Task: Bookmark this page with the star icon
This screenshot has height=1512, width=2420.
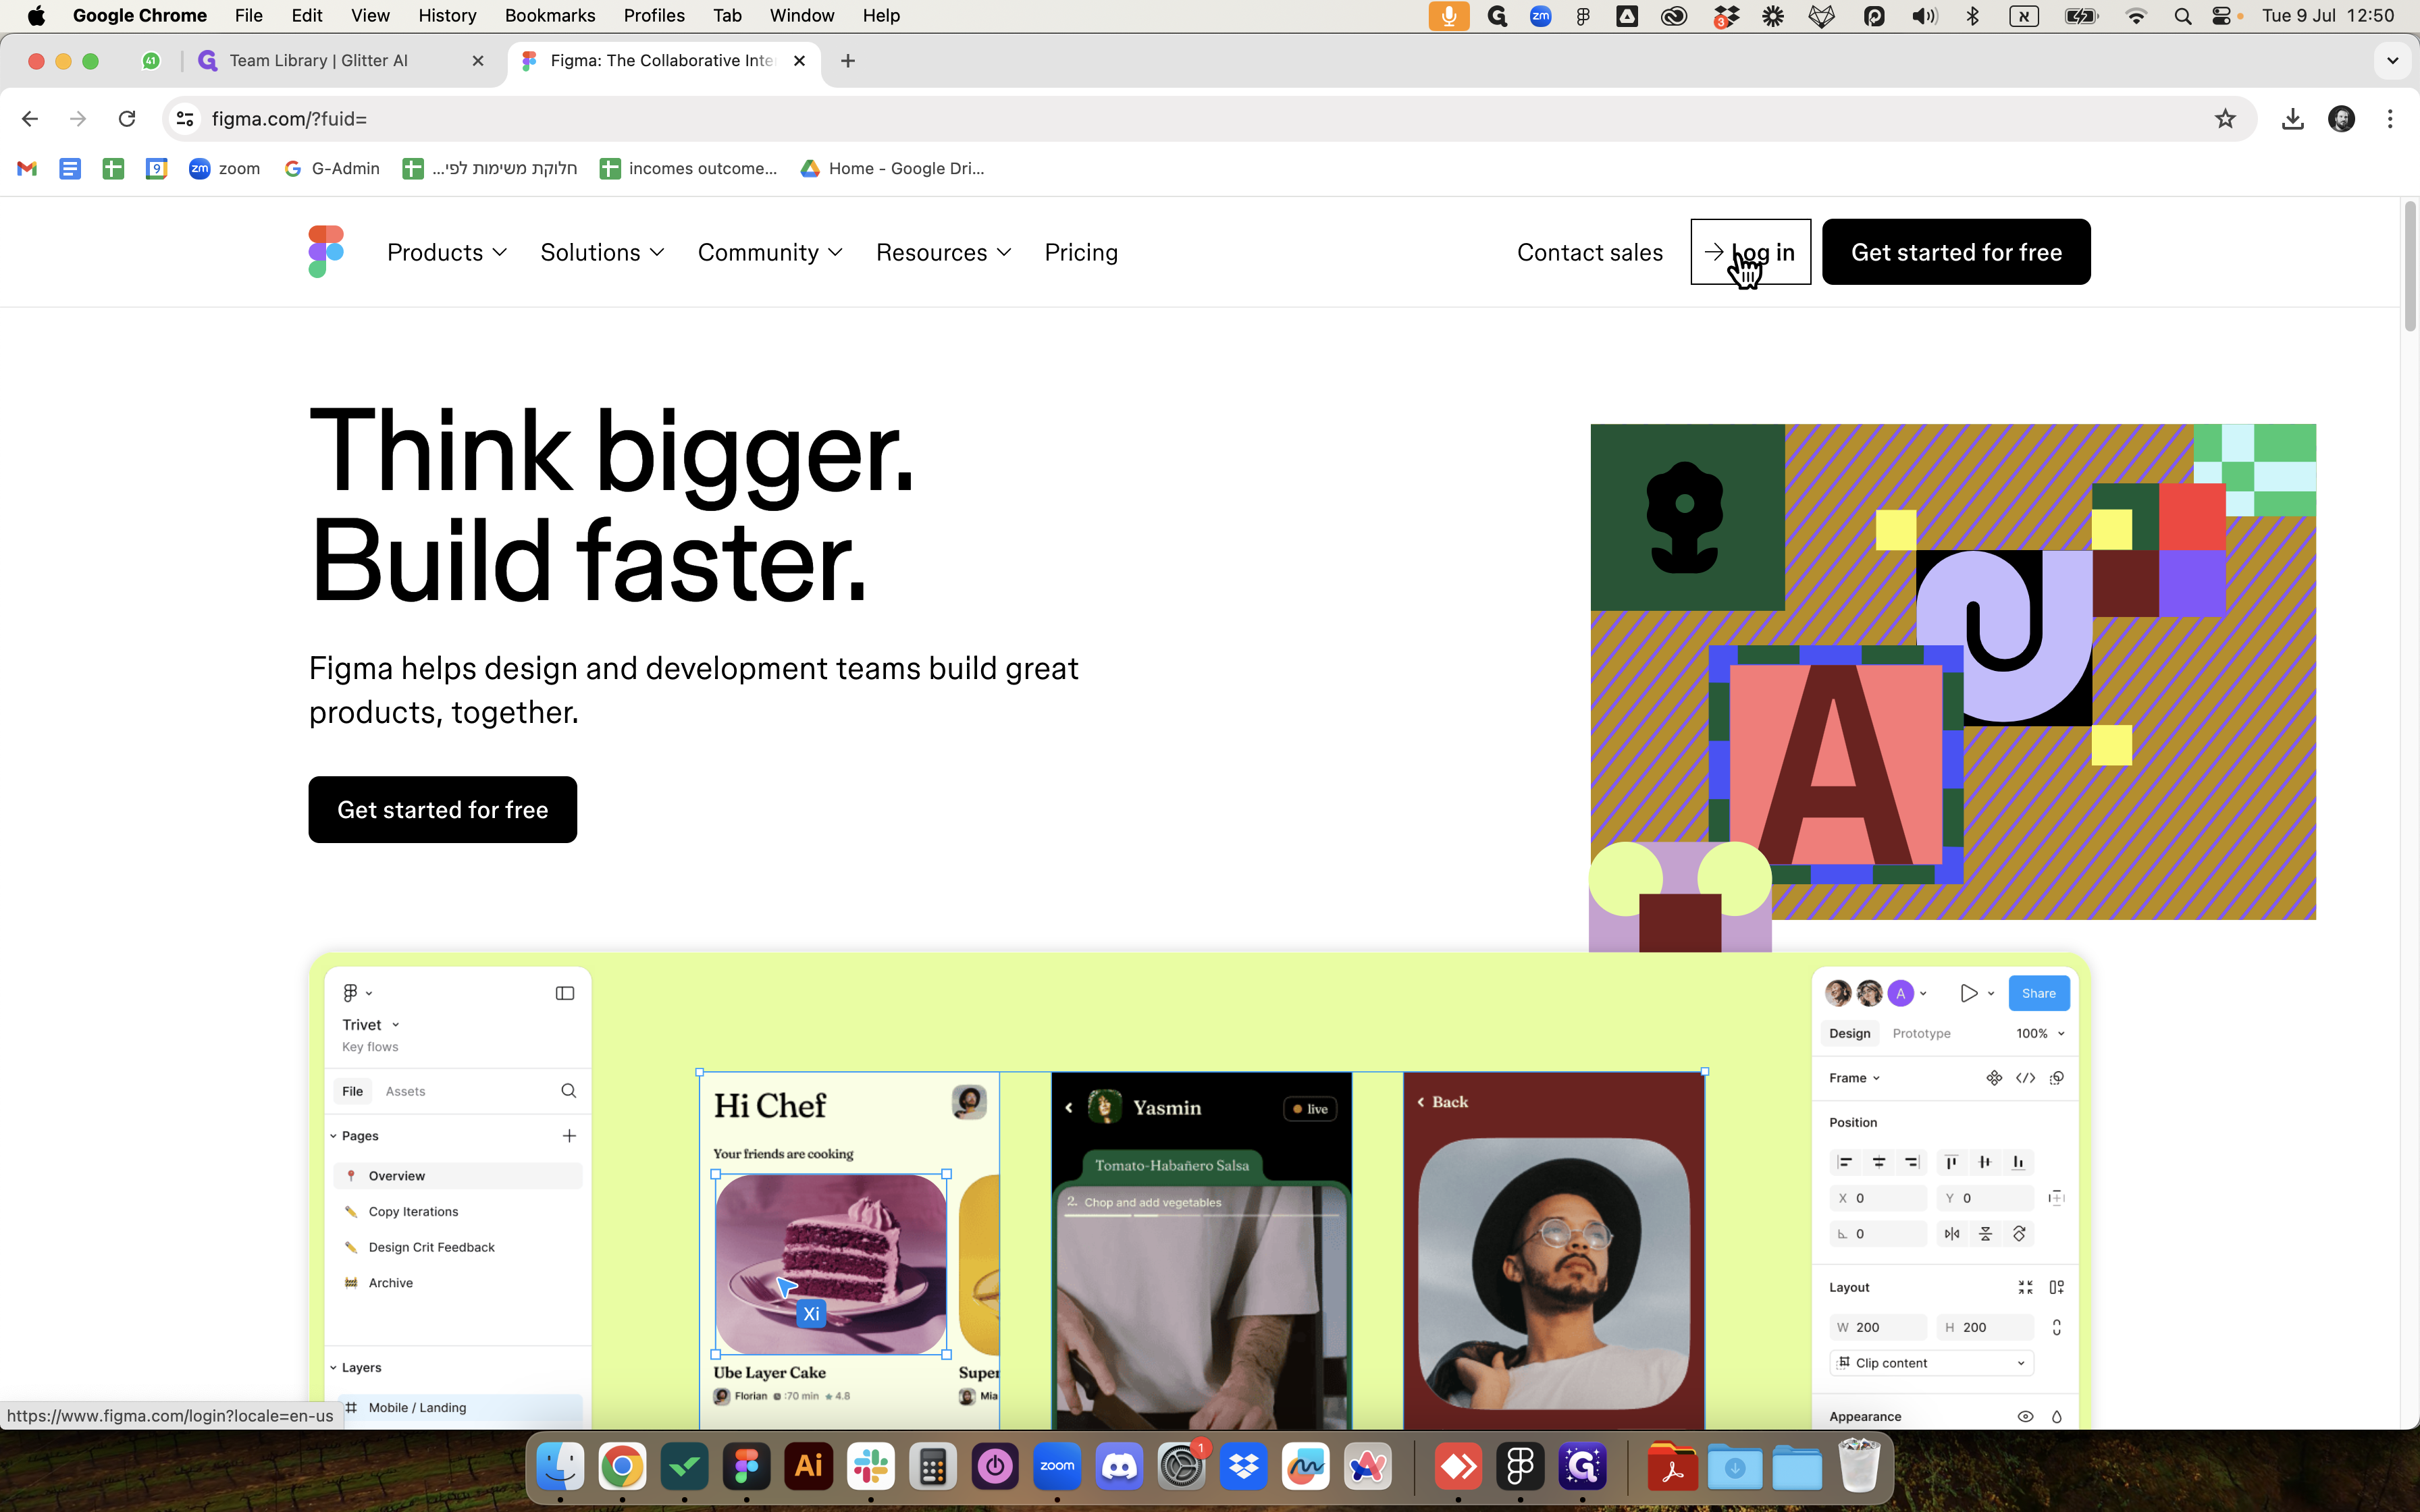Action: coord(2225,119)
